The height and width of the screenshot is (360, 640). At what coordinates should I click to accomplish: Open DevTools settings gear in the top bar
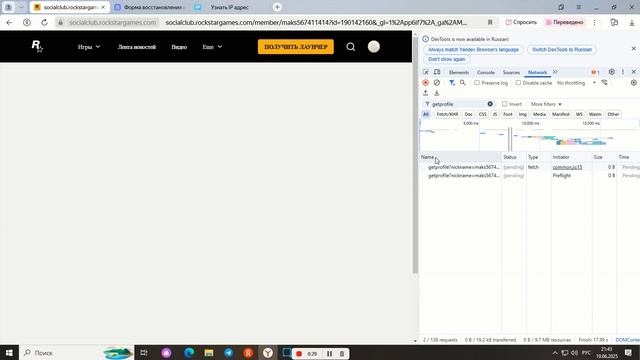click(x=611, y=72)
